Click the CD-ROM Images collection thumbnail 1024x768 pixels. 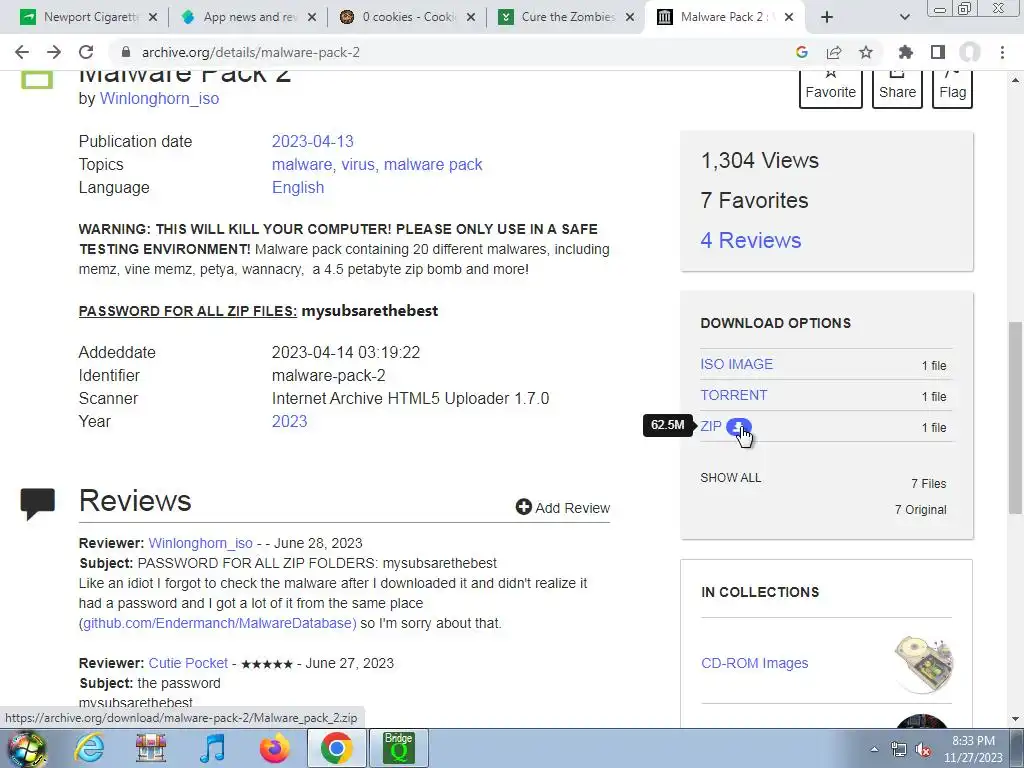[x=923, y=664]
